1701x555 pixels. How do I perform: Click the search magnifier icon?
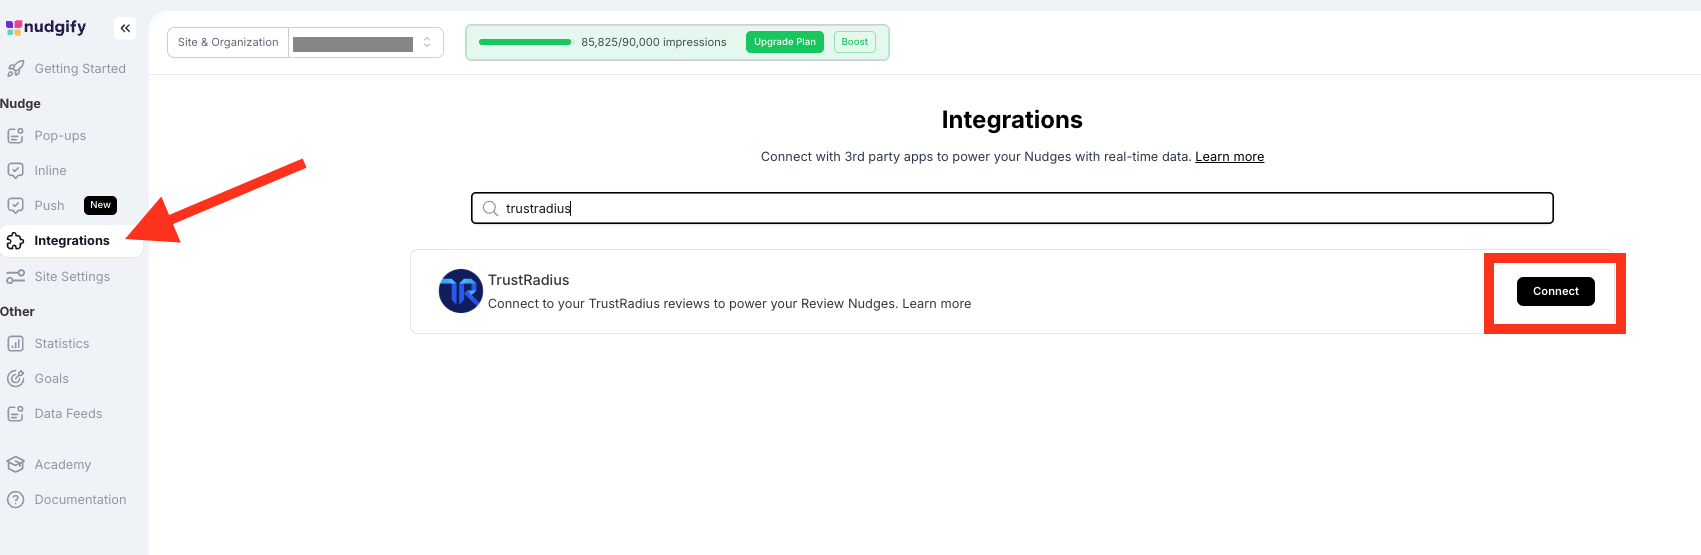coord(490,208)
